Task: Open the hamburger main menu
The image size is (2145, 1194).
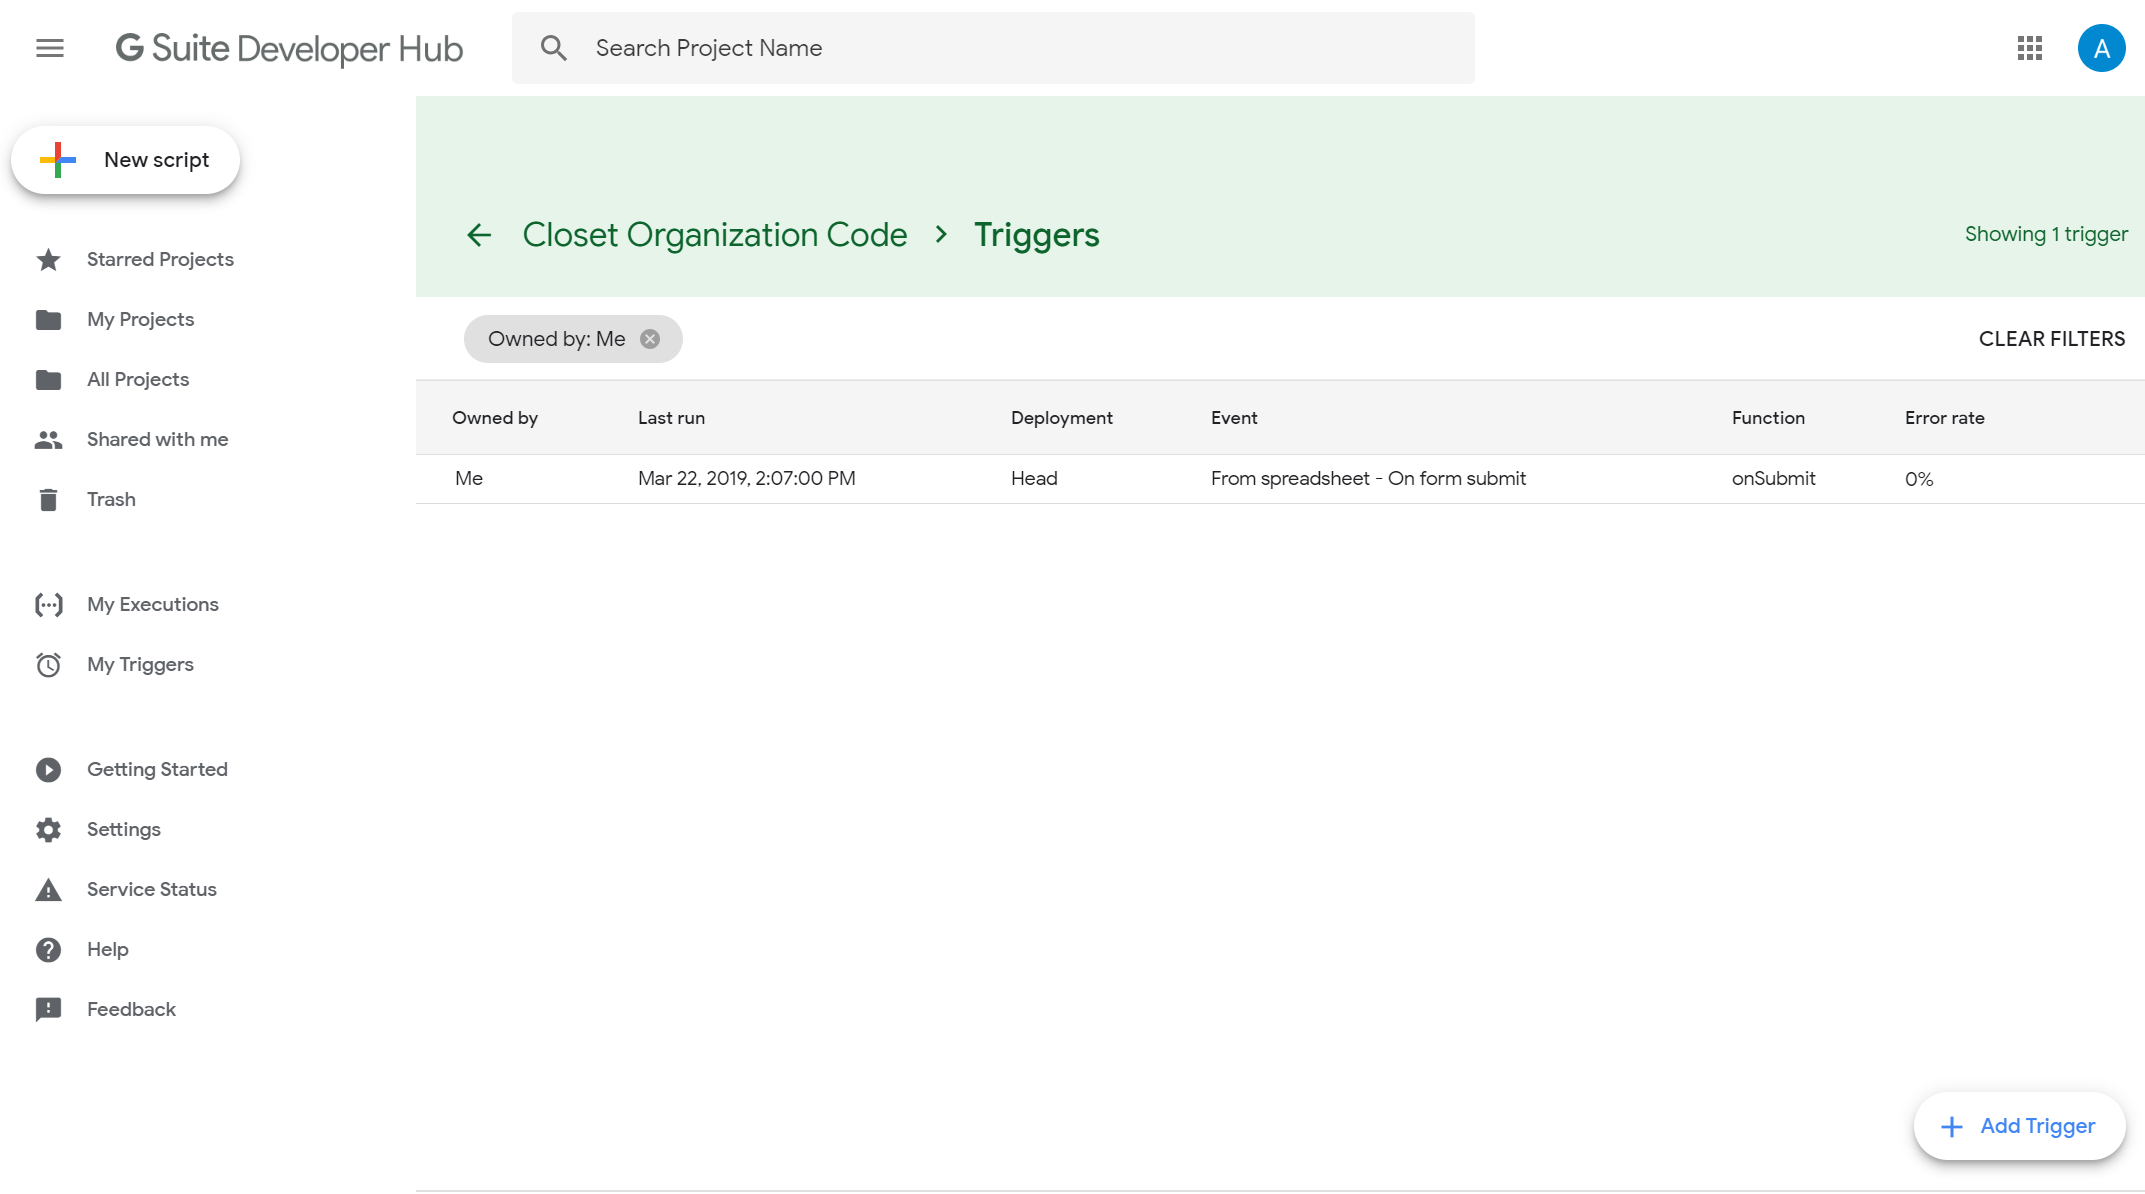Action: 50,48
